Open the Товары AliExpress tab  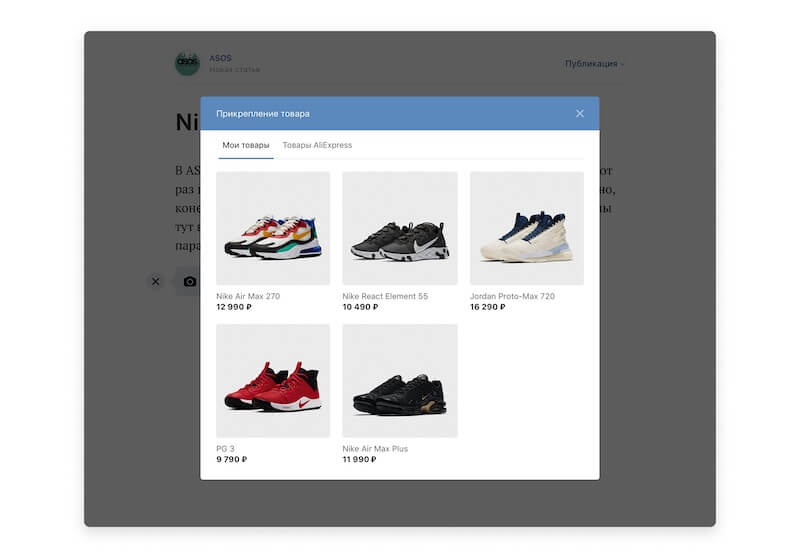click(x=317, y=145)
